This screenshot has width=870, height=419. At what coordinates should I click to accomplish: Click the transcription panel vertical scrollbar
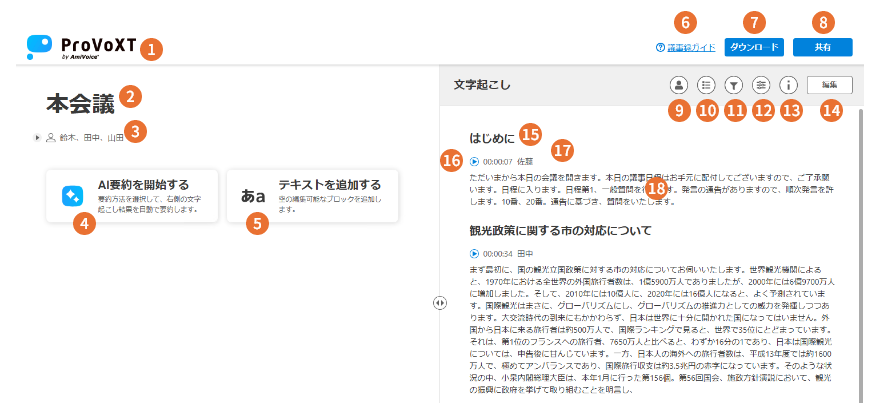863,200
